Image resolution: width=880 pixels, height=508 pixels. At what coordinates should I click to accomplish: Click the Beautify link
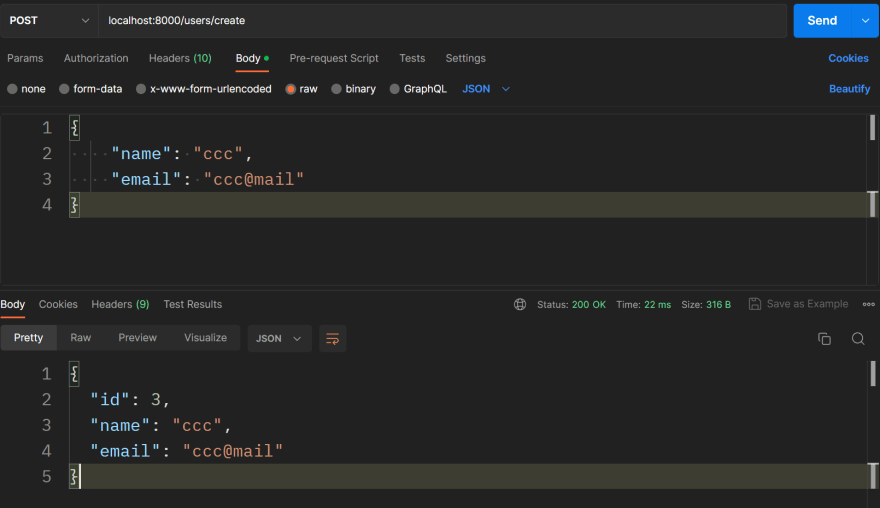click(849, 89)
